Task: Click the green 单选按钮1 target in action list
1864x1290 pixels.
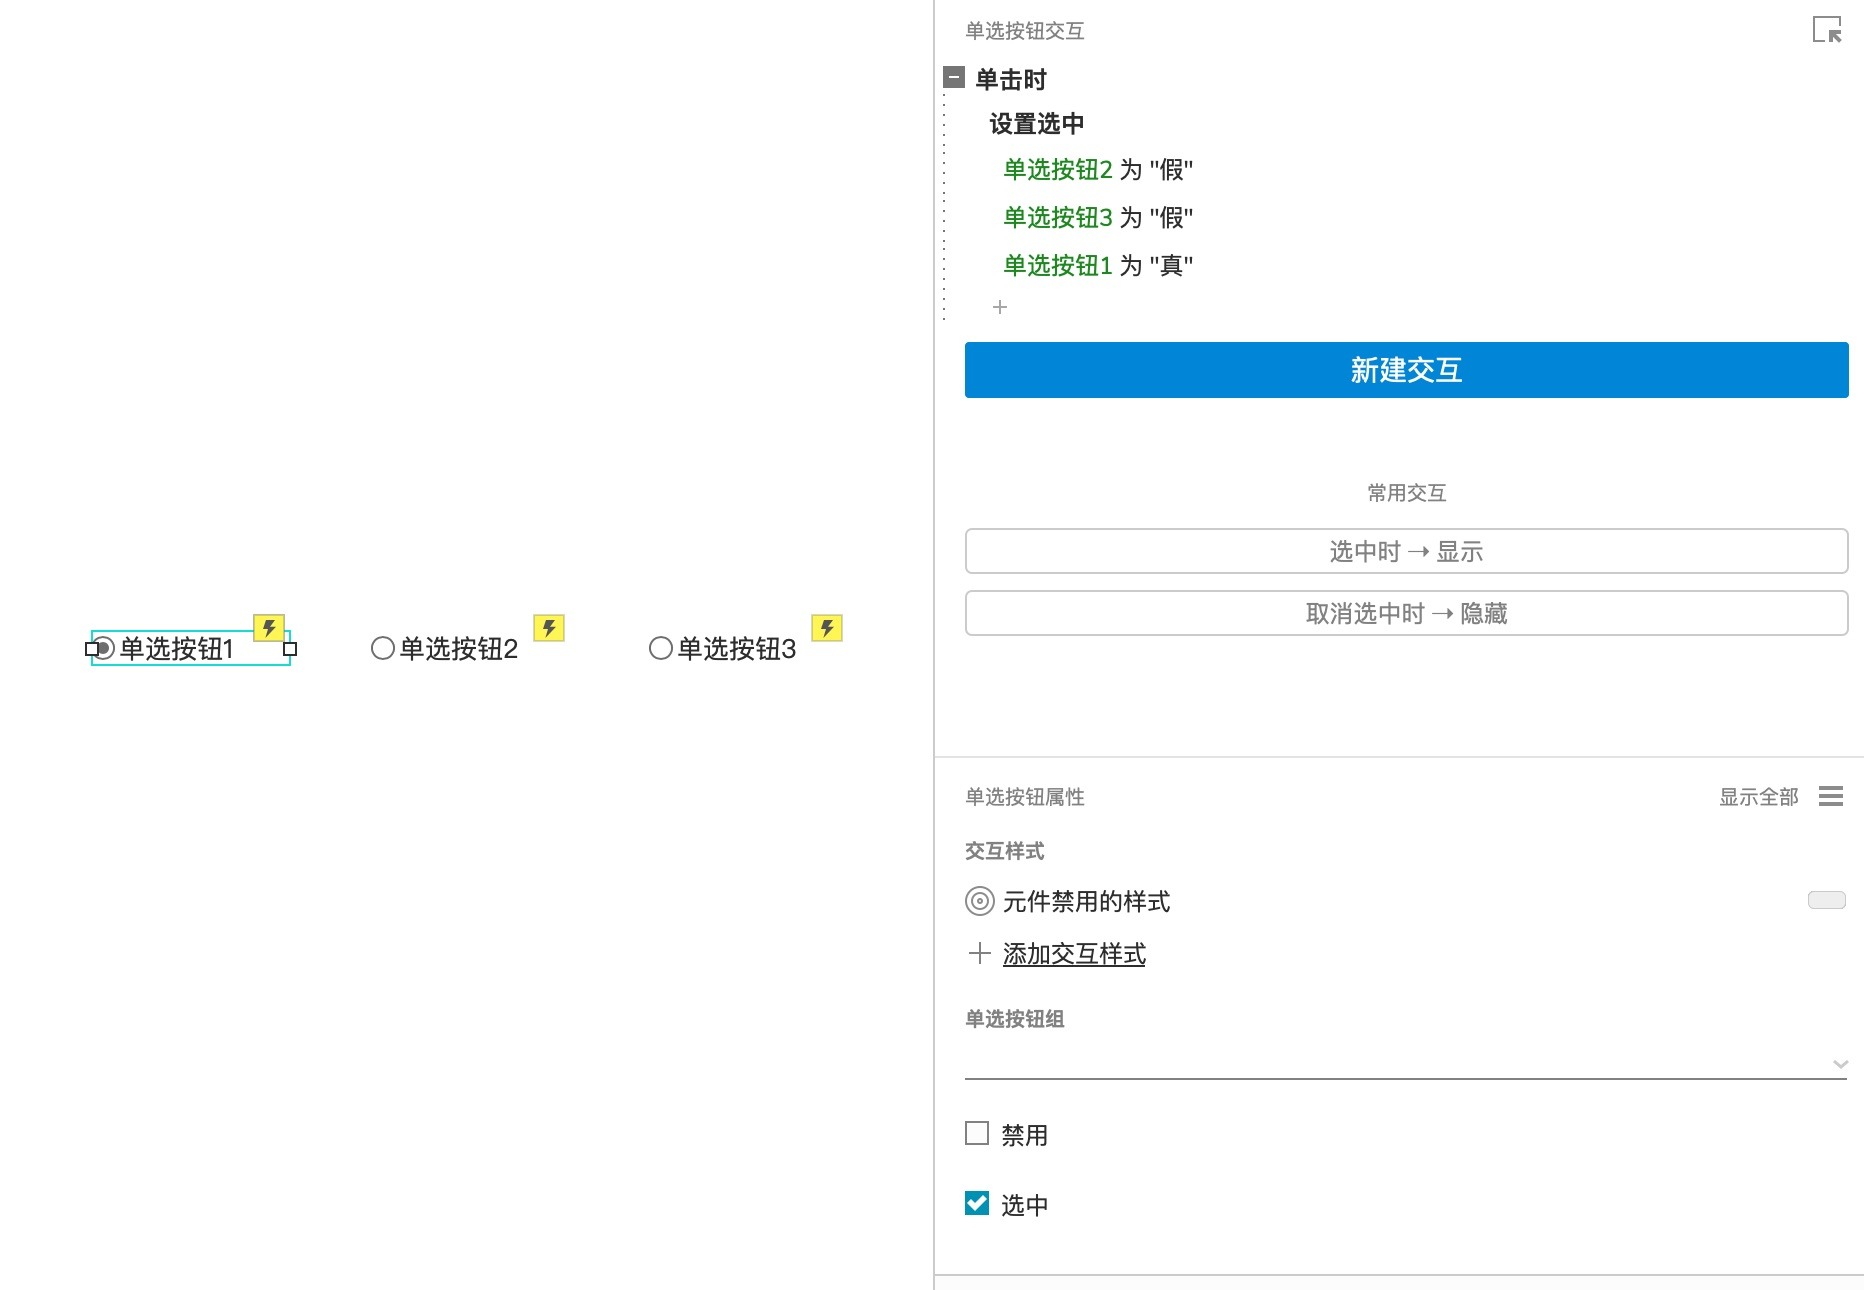Action: pyautogui.click(x=1057, y=265)
